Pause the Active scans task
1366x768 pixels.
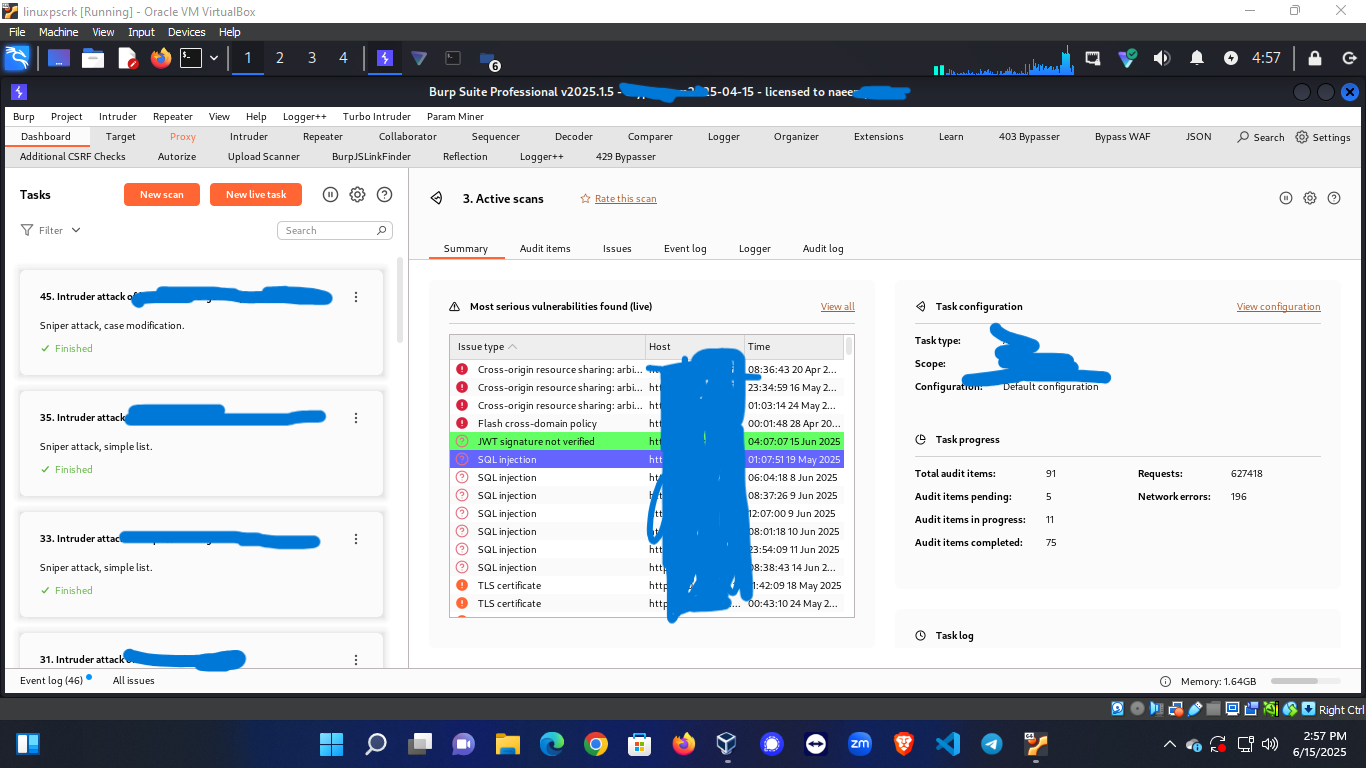[x=1286, y=198]
